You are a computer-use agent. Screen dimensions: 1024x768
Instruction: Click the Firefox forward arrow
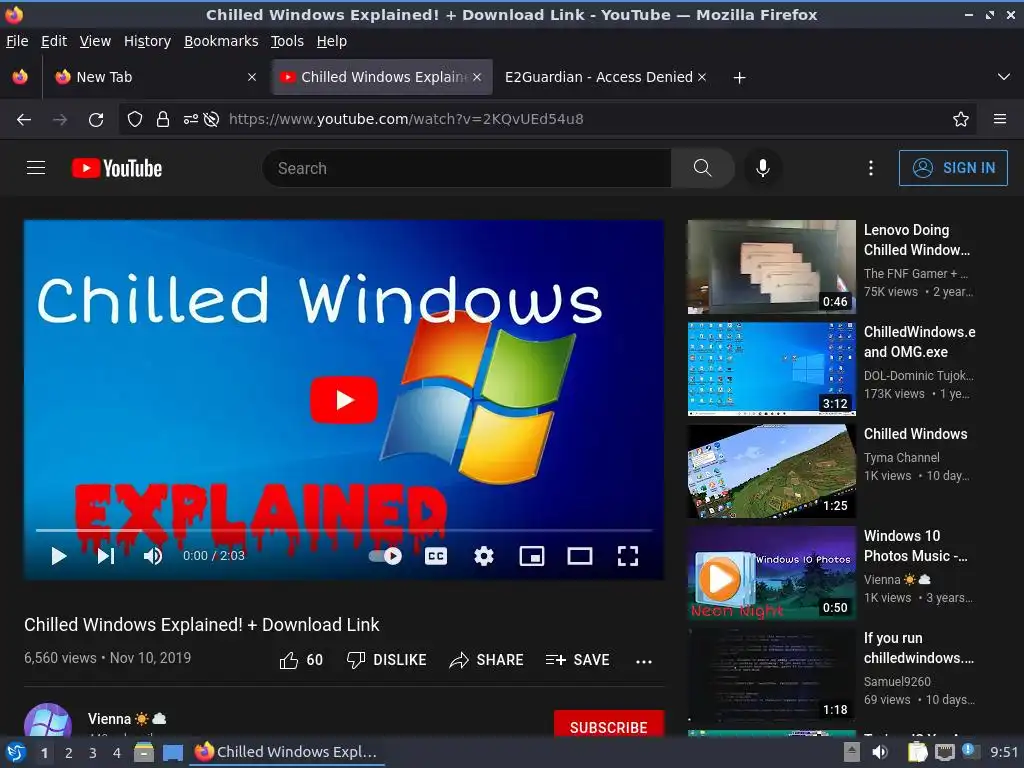pyautogui.click(x=60, y=120)
